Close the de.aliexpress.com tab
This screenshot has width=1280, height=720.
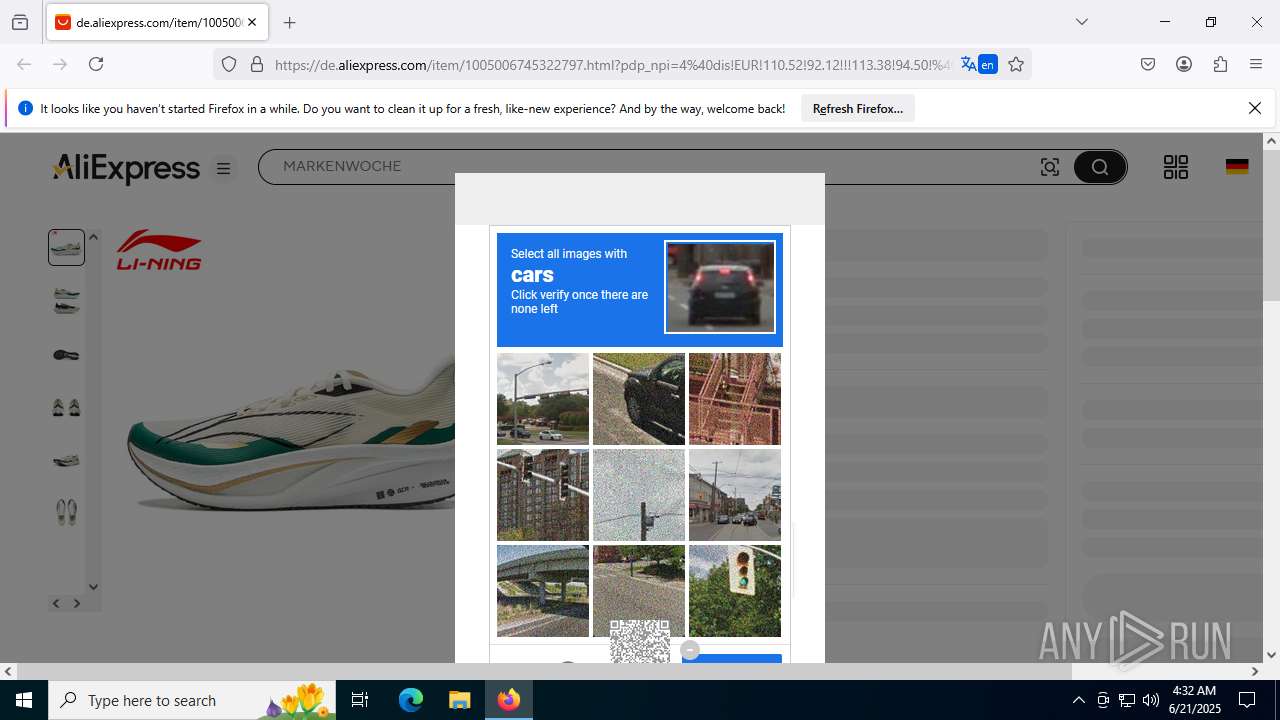252,22
